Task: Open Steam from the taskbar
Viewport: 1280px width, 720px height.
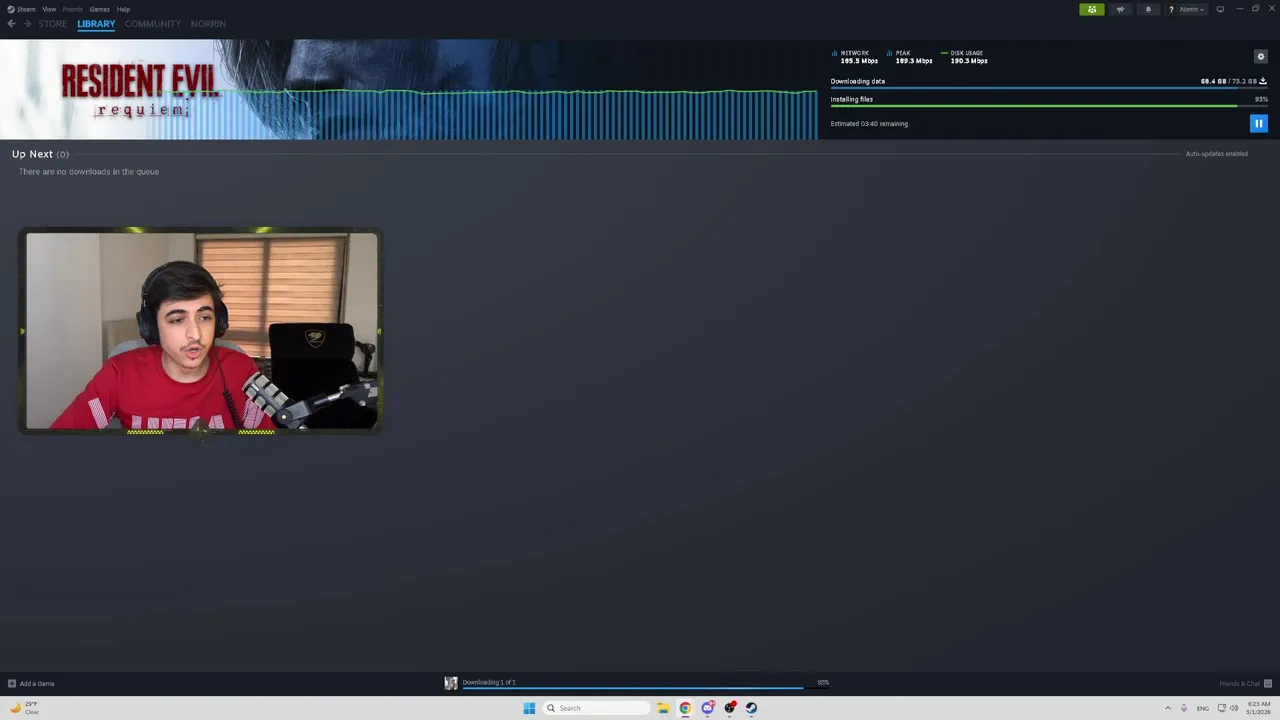Action: click(x=751, y=708)
